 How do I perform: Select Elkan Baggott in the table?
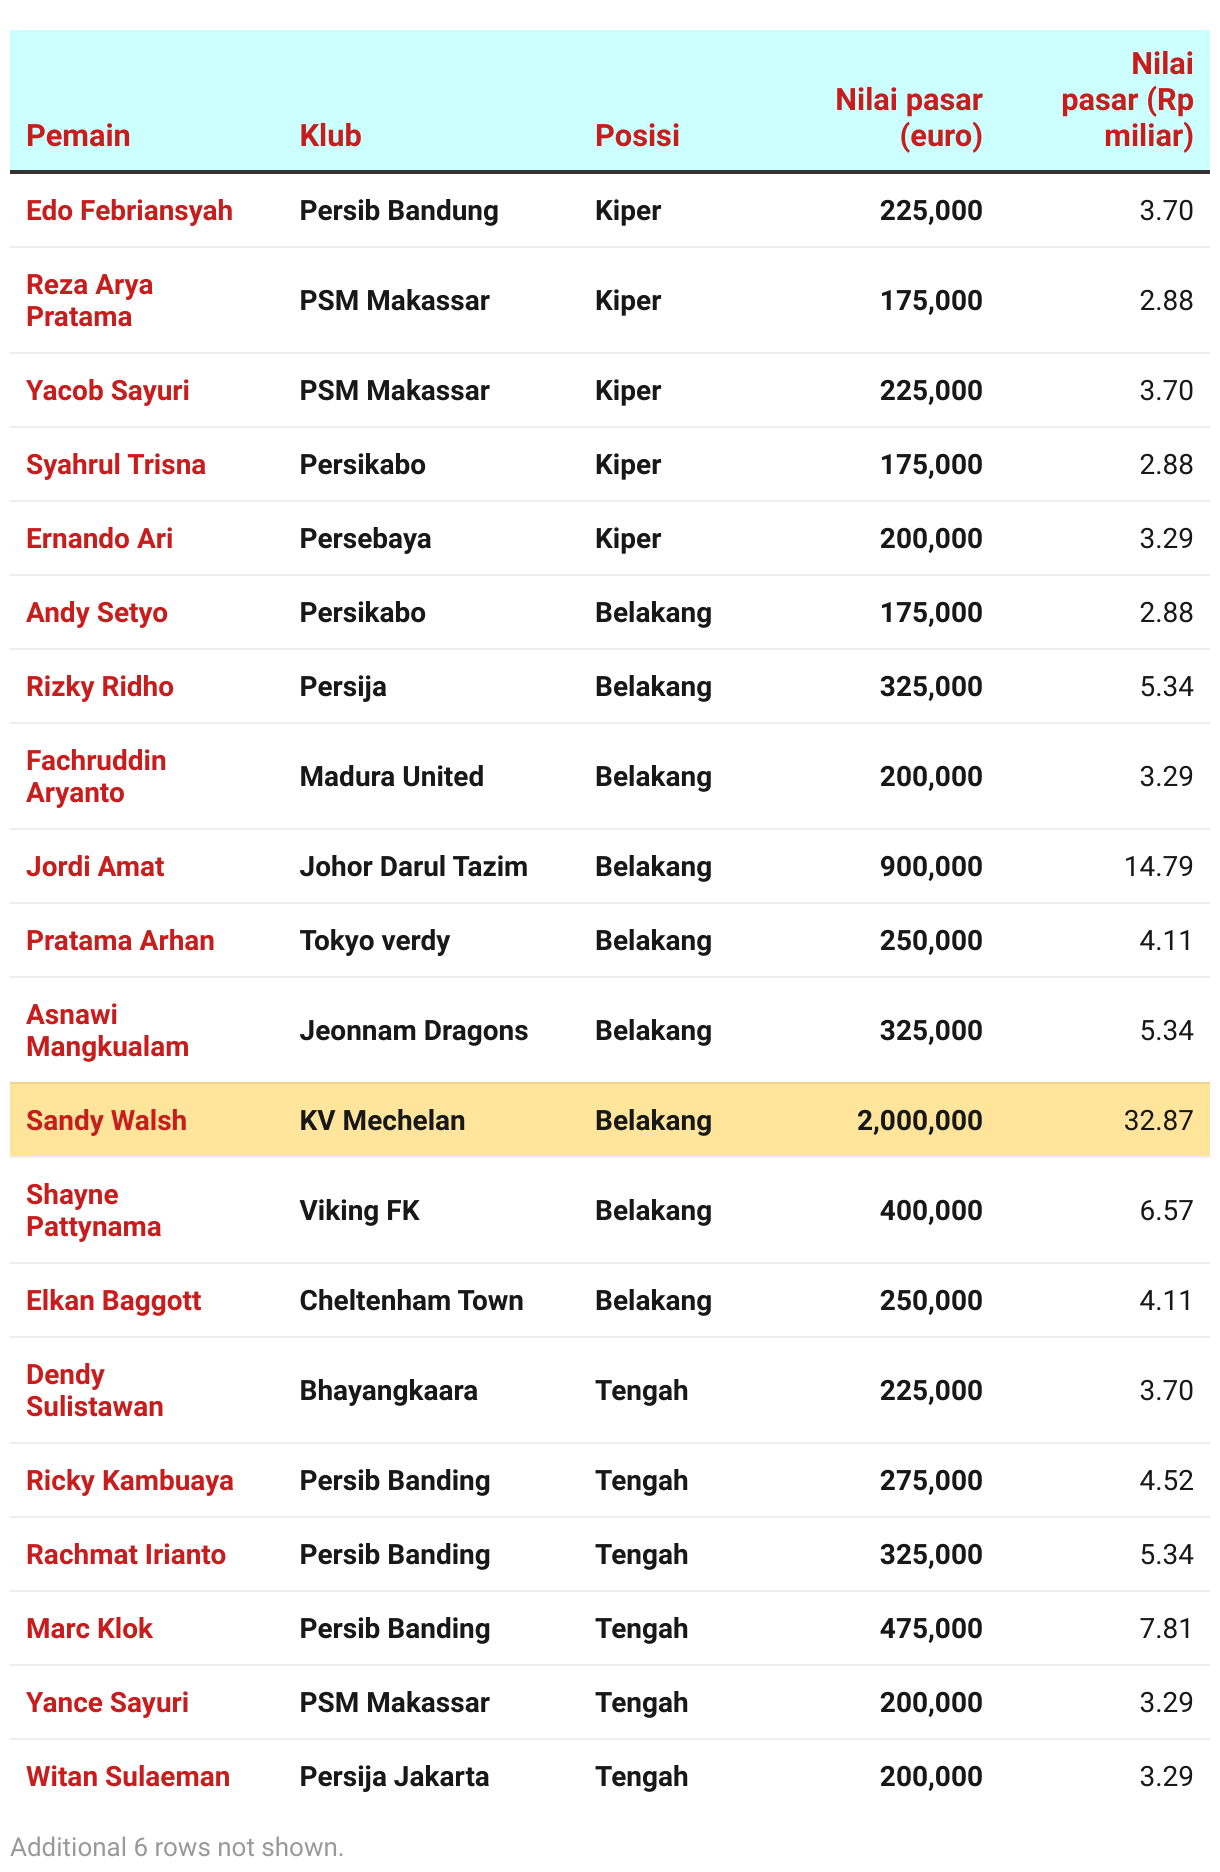pyautogui.click(x=113, y=1300)
